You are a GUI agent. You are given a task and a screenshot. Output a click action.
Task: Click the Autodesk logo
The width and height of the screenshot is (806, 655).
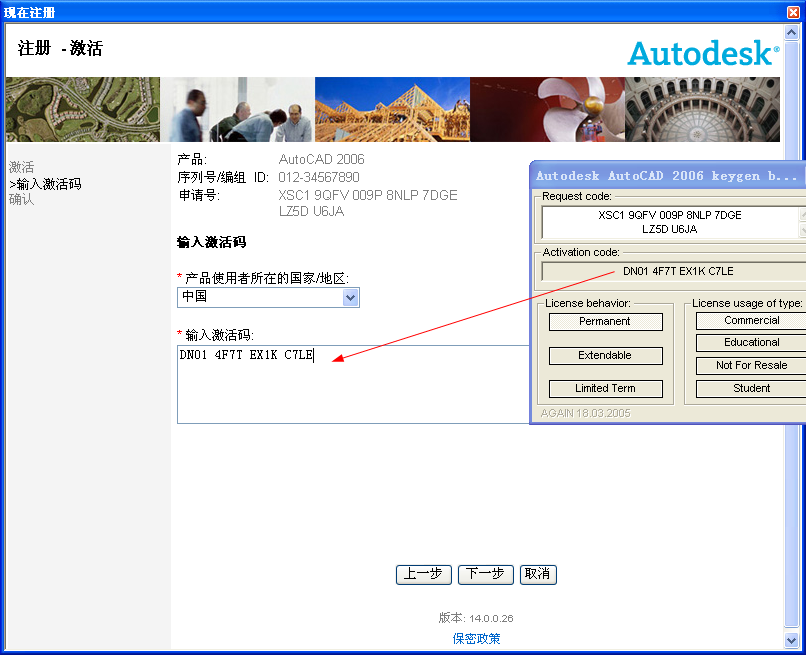pyautogui.click(x=703, y=53)
